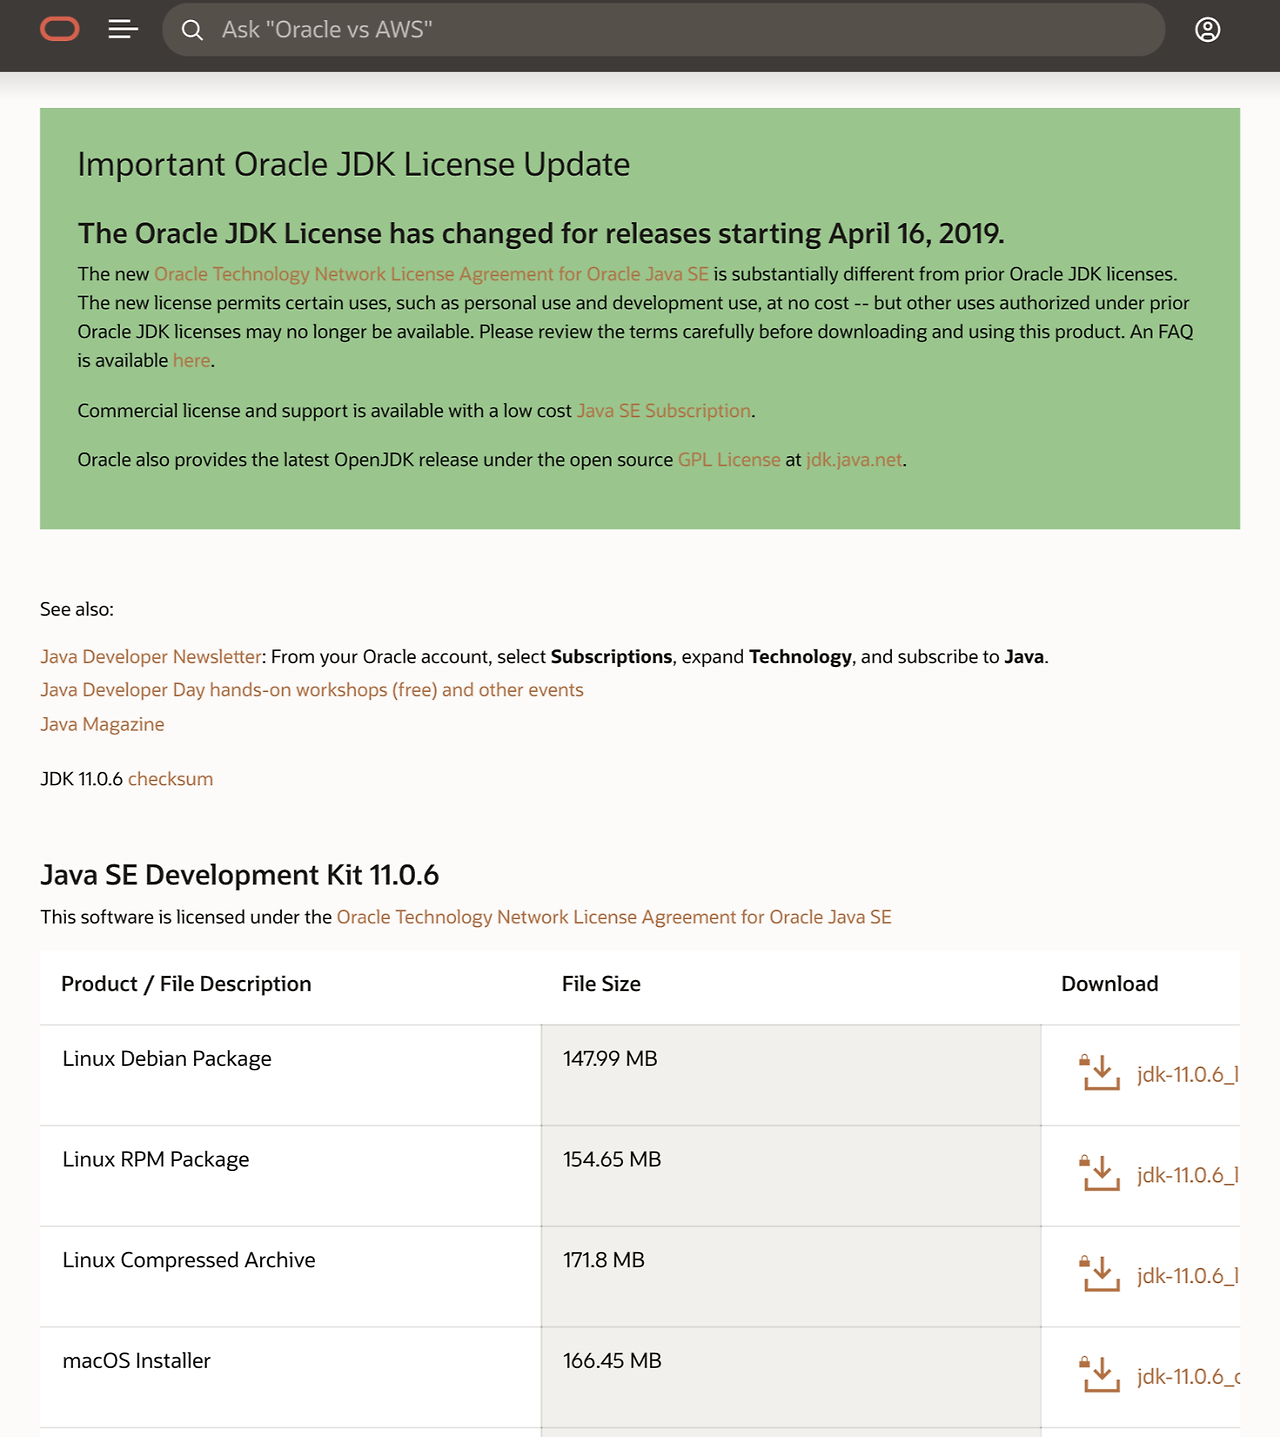Click the 'Download' column header
This screenshot has height=1437, width=1280.
(x=1110, y=984)
